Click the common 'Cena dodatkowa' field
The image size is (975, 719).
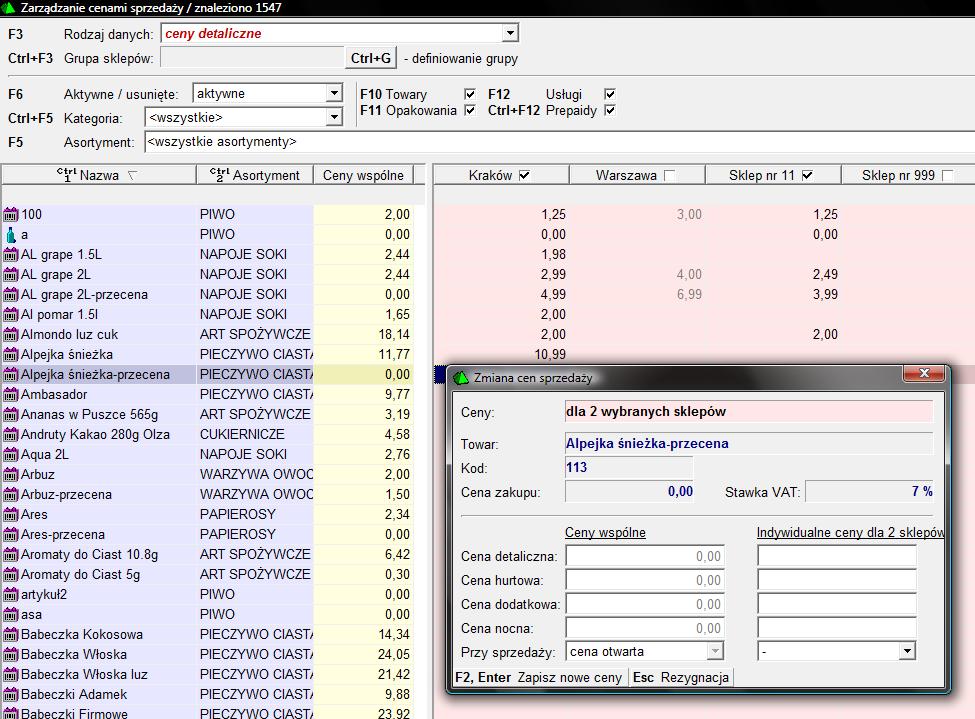(x=645, y=605)
